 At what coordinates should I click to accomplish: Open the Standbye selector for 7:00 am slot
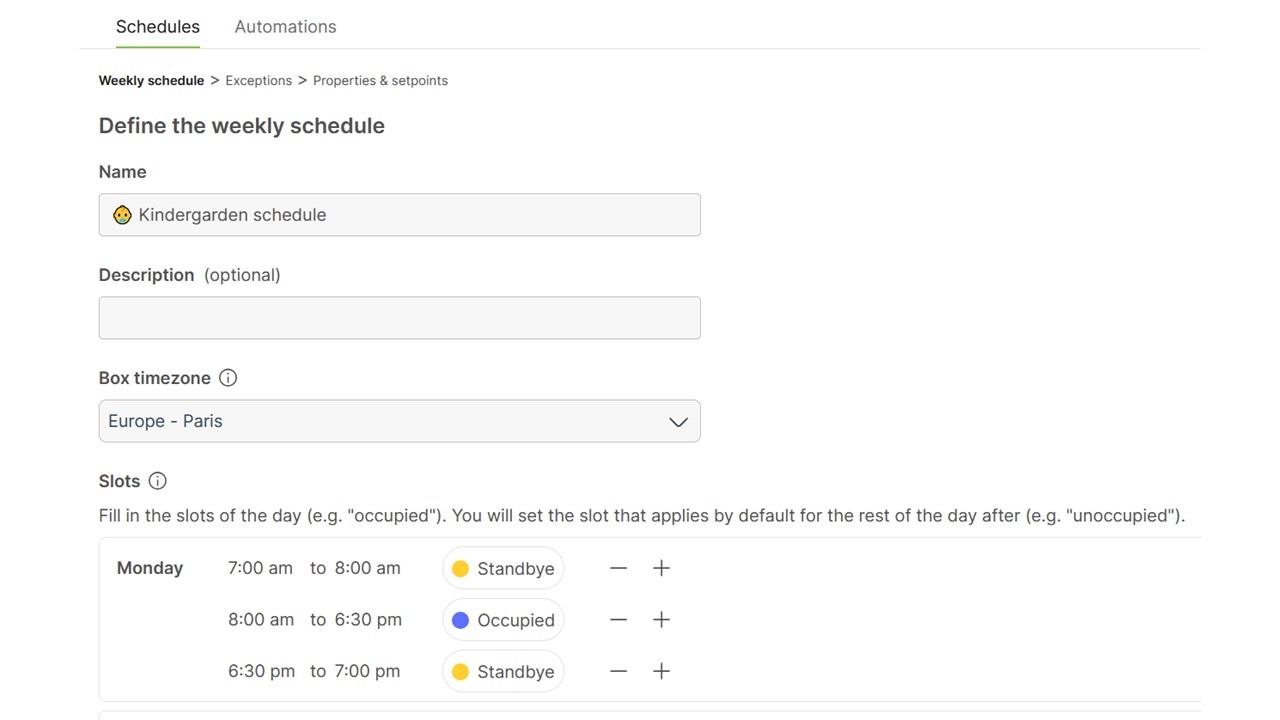tap(503, 568)
